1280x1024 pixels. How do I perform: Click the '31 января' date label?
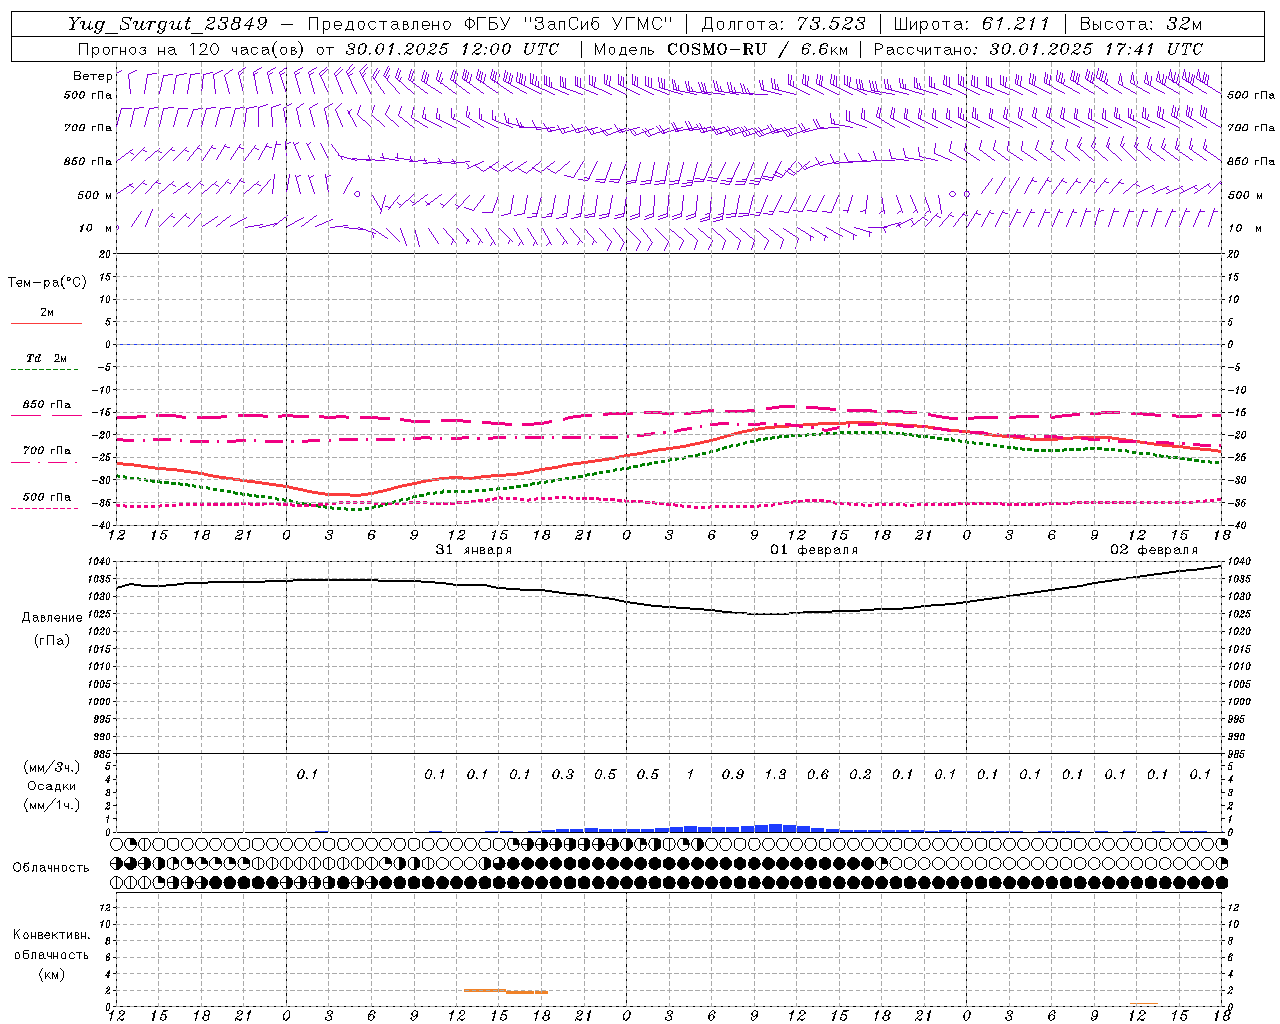tap(474, 550)
